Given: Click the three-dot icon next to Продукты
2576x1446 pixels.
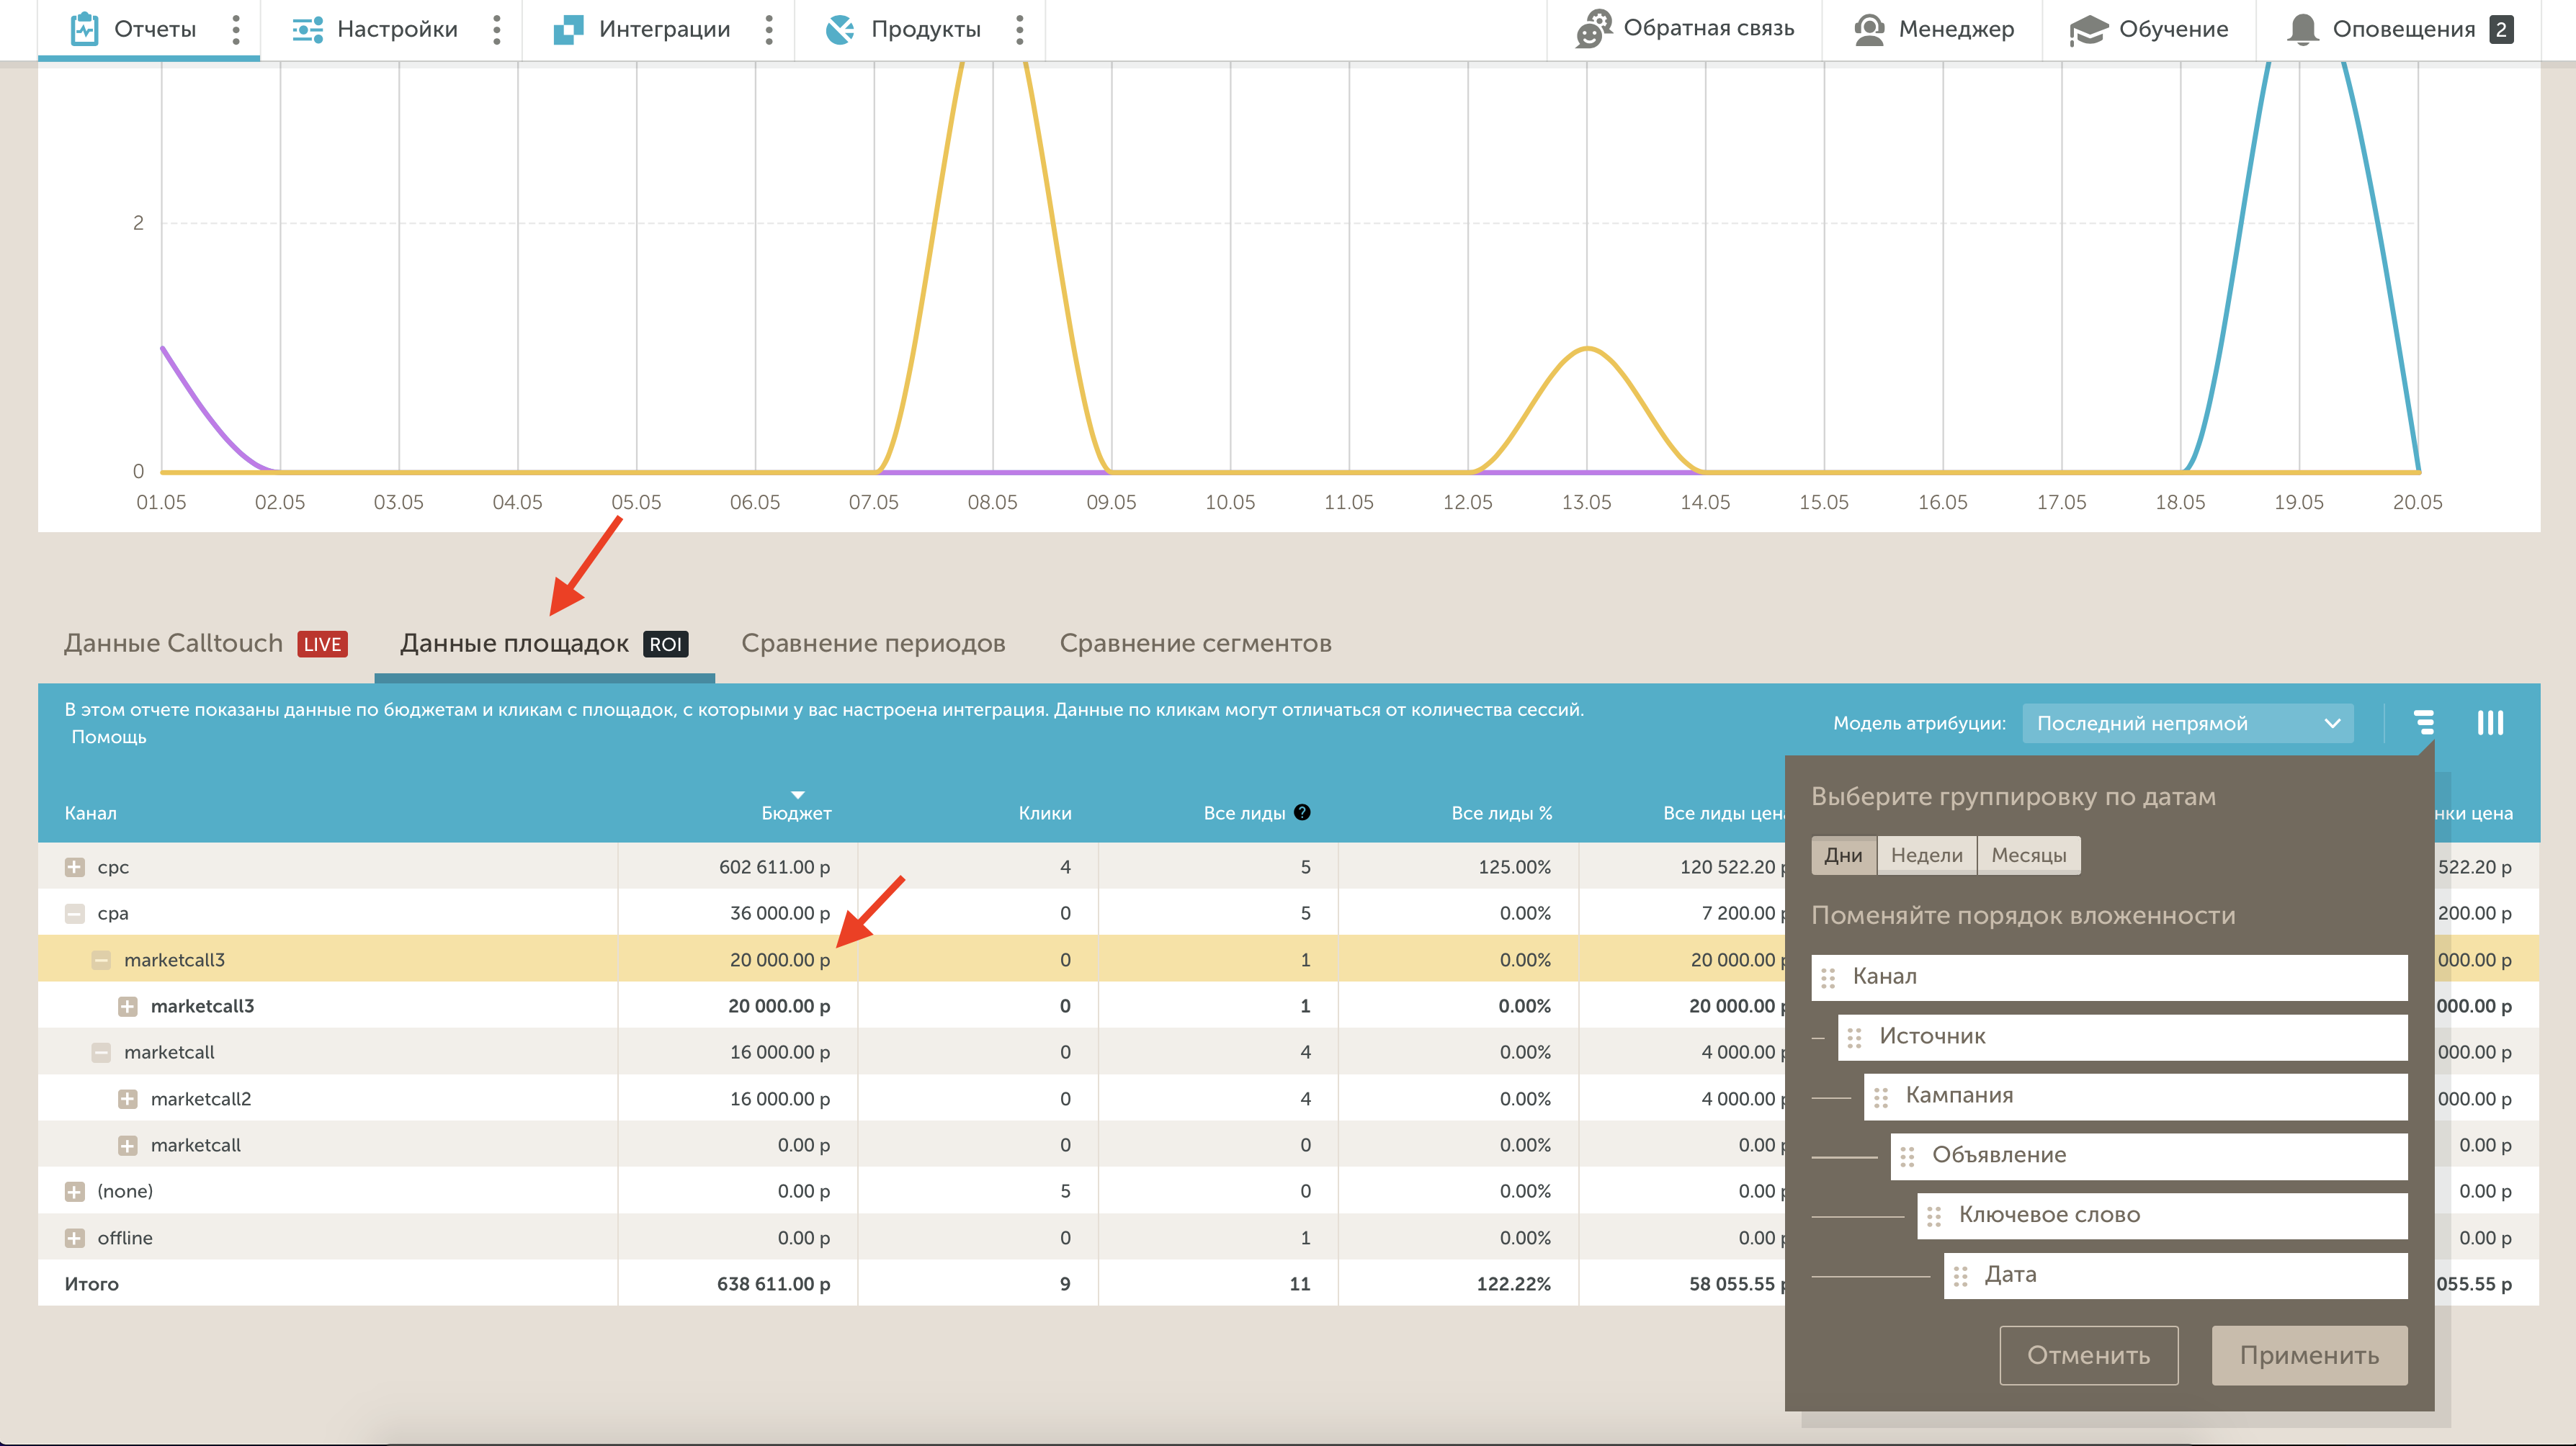Looking at the screenshot, I should tap(1020, 29).
